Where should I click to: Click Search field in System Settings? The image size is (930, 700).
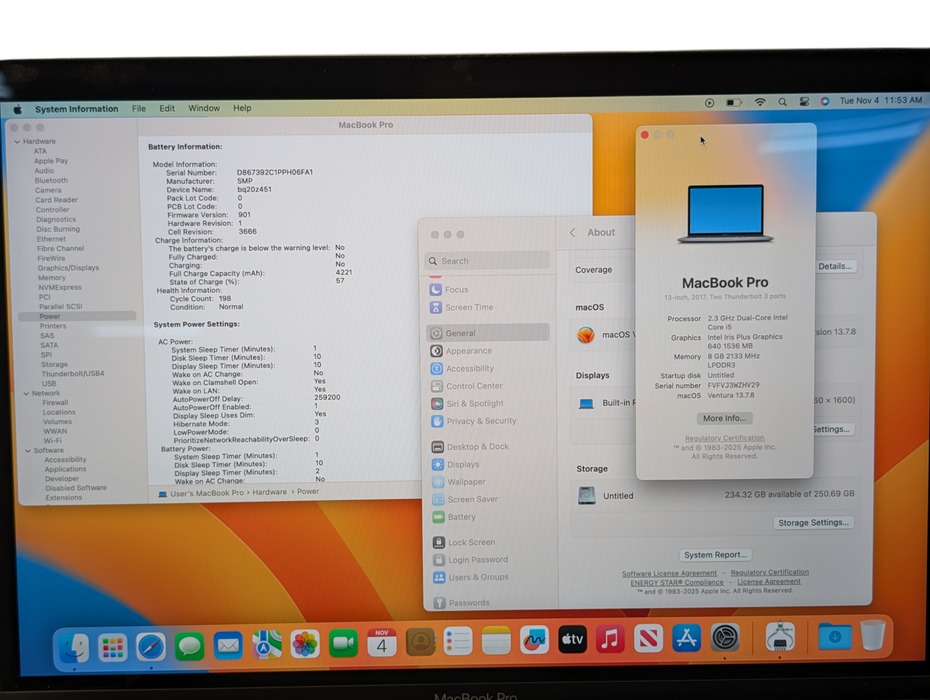[488, 260]
